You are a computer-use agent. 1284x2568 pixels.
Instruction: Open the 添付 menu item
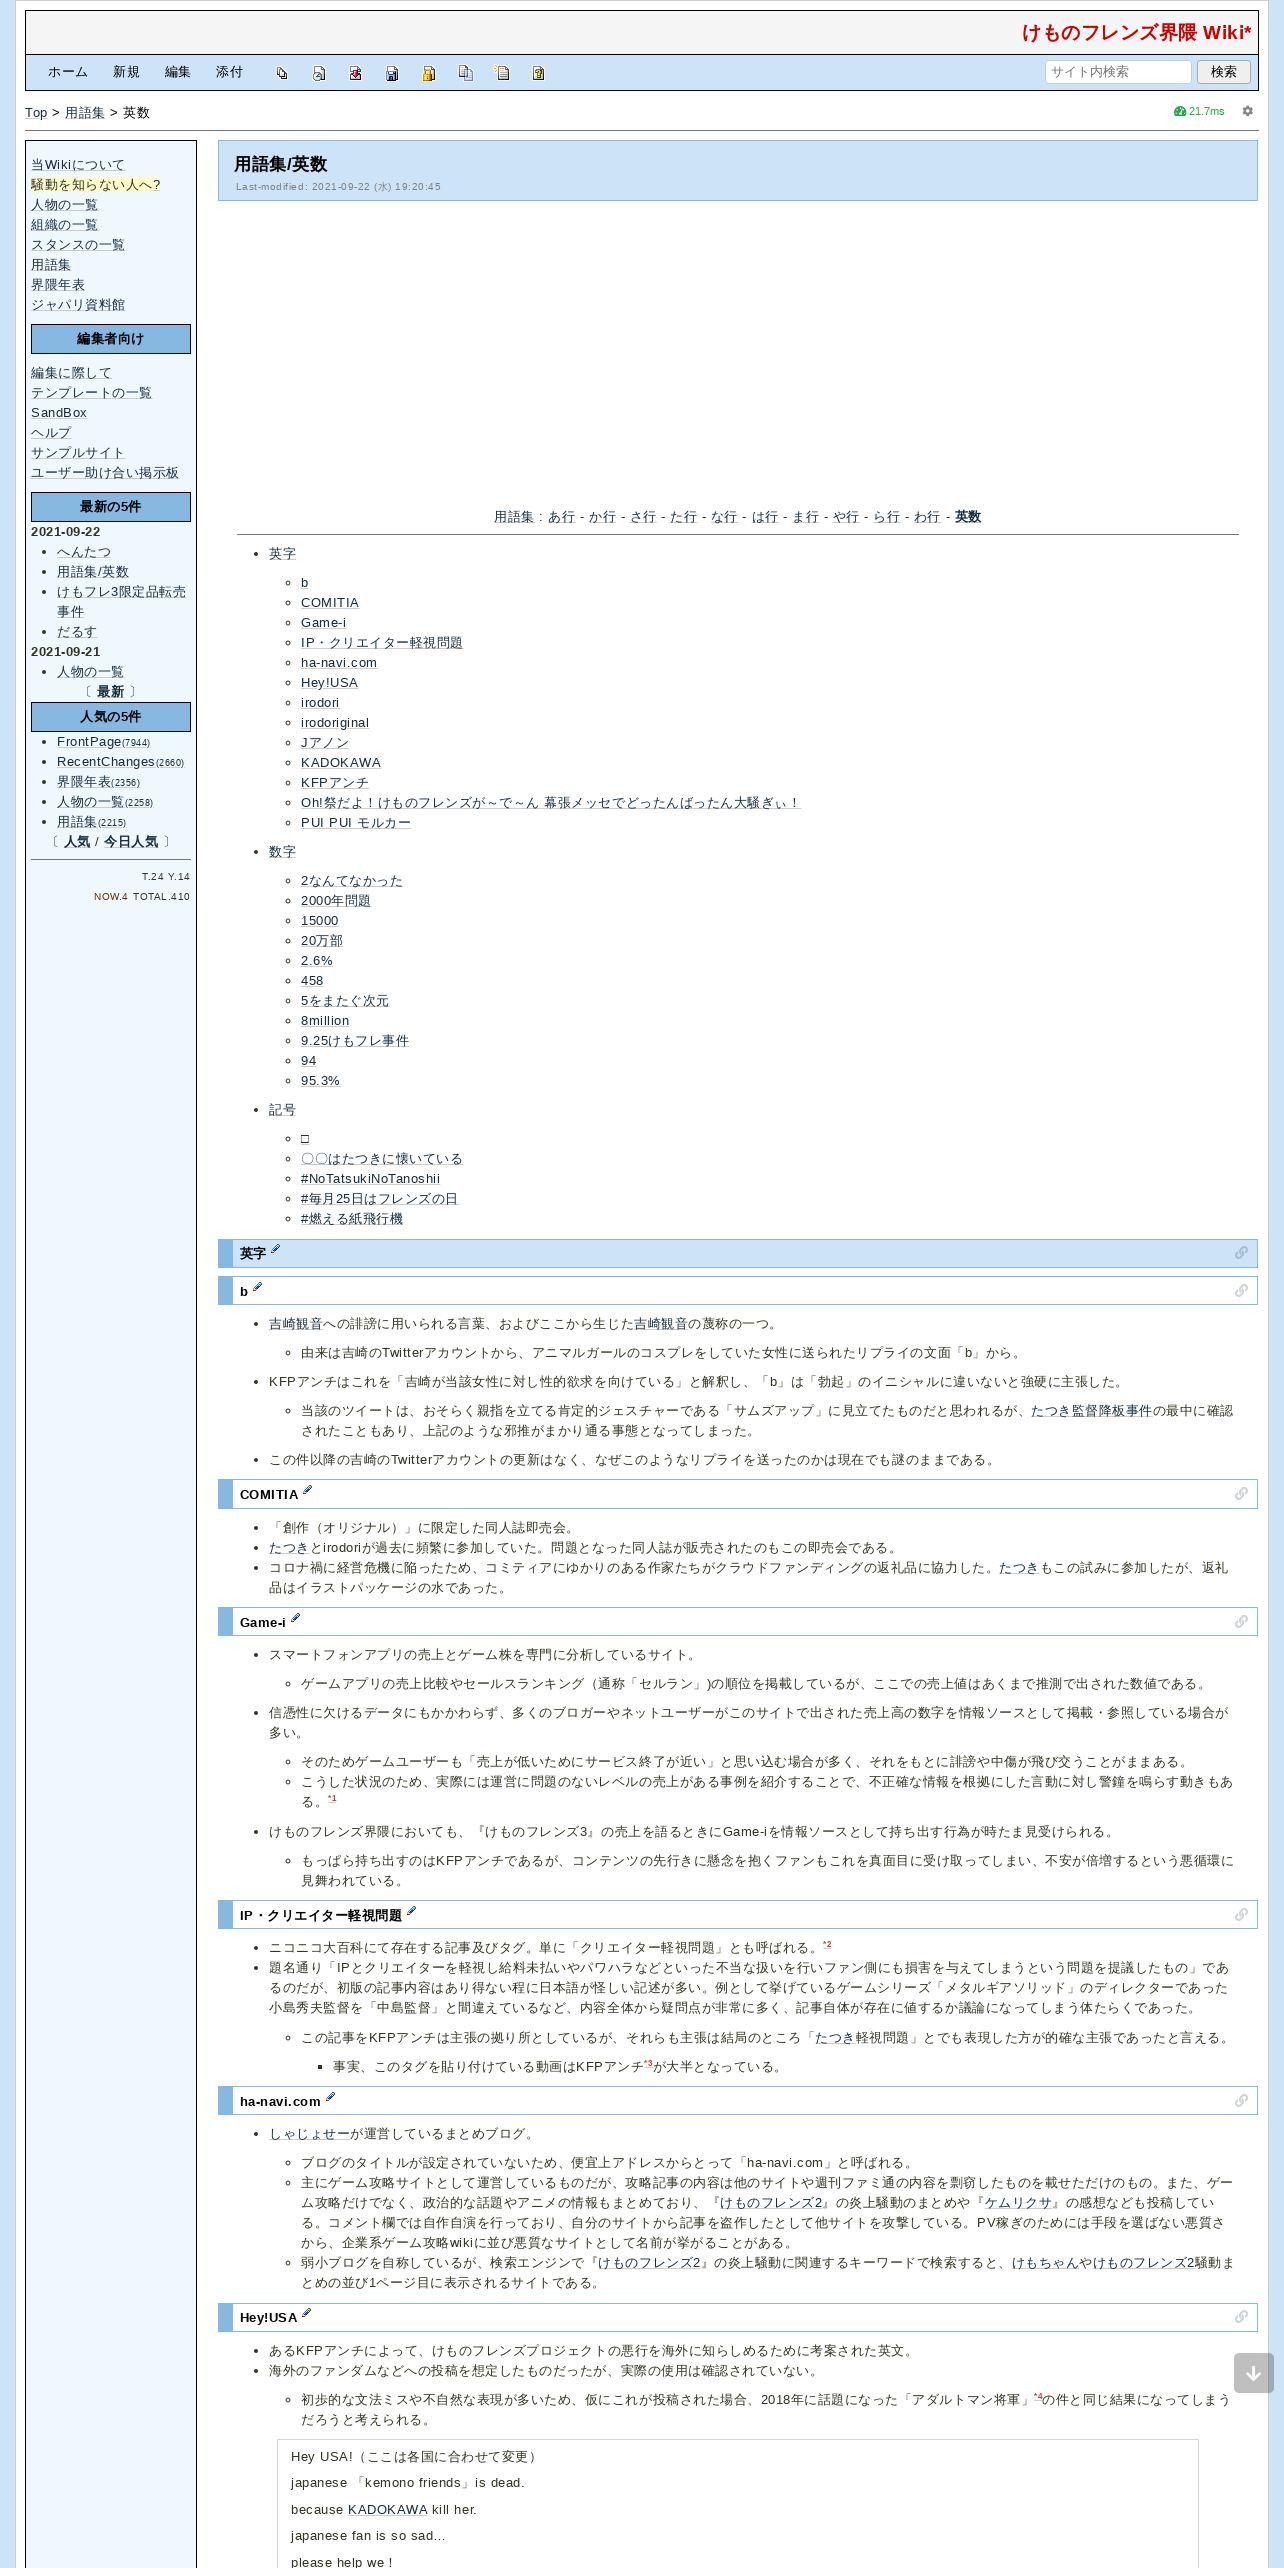[230, 72]
